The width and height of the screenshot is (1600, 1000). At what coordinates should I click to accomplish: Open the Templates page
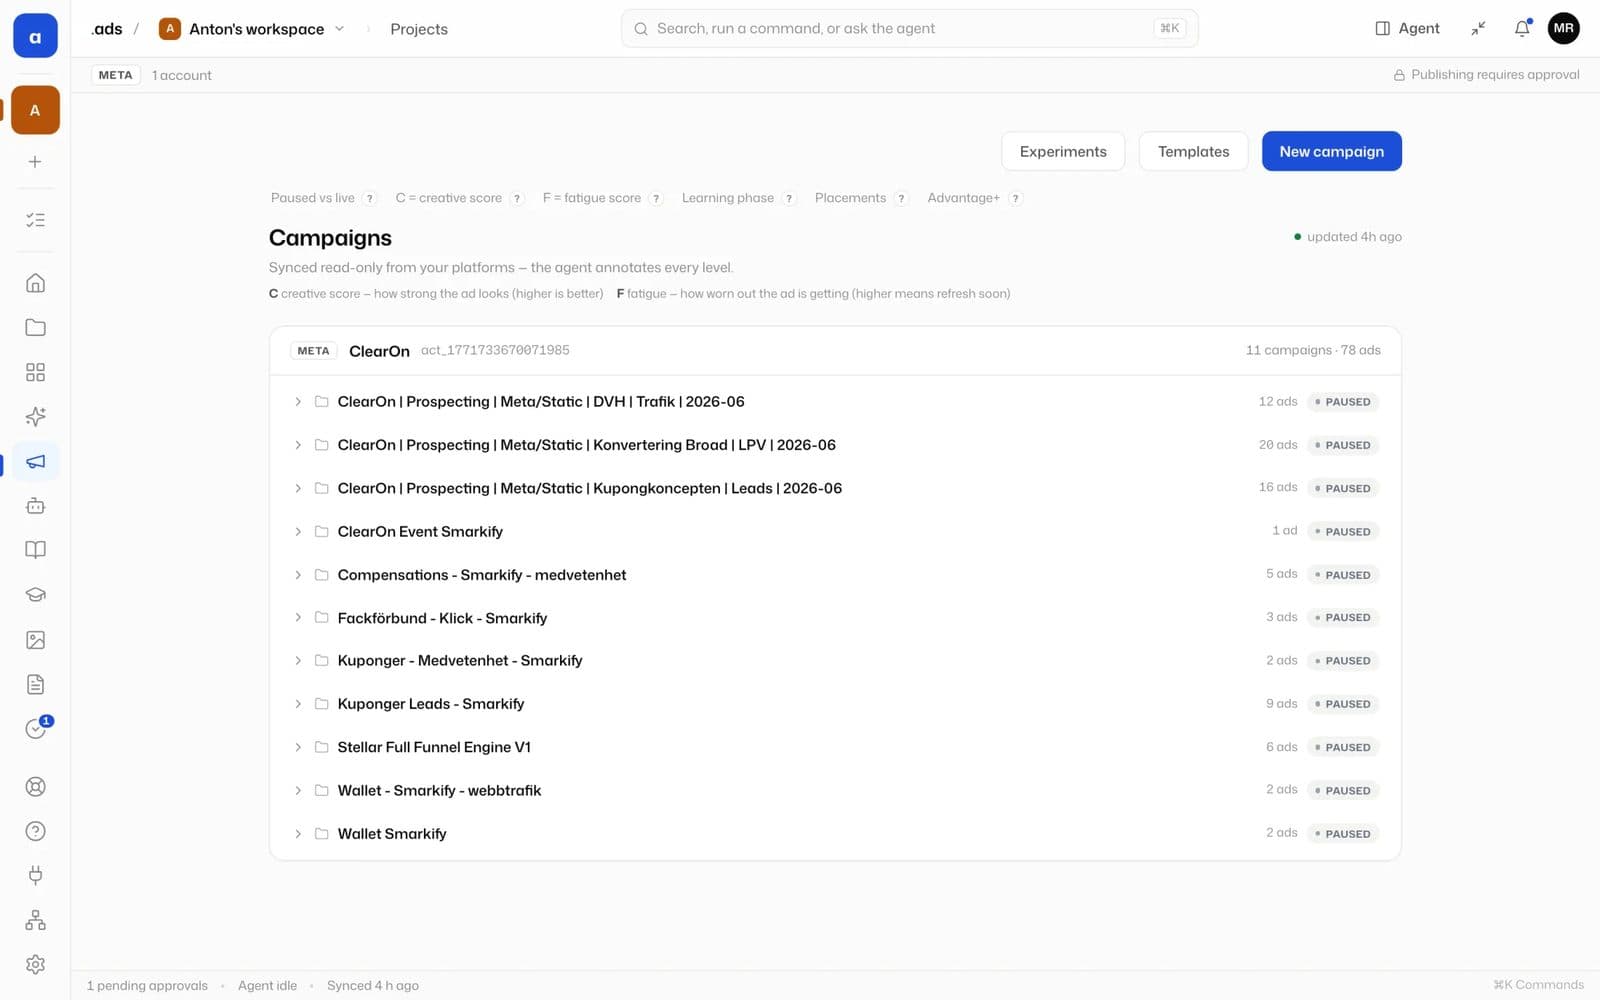(x=1193, y=151)
